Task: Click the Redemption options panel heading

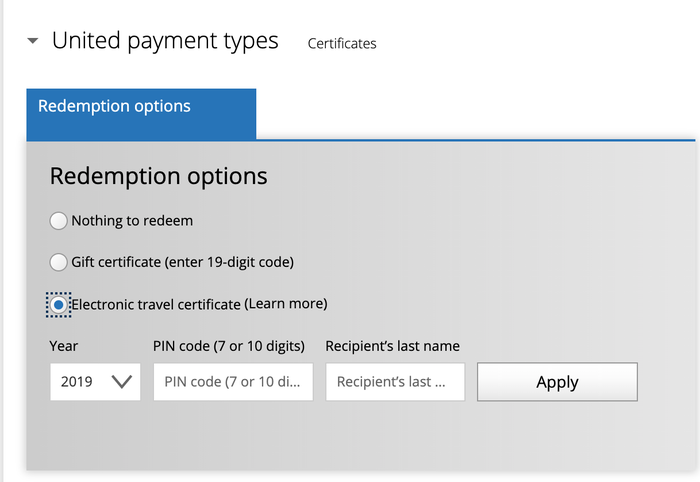Action: (158, 176)
